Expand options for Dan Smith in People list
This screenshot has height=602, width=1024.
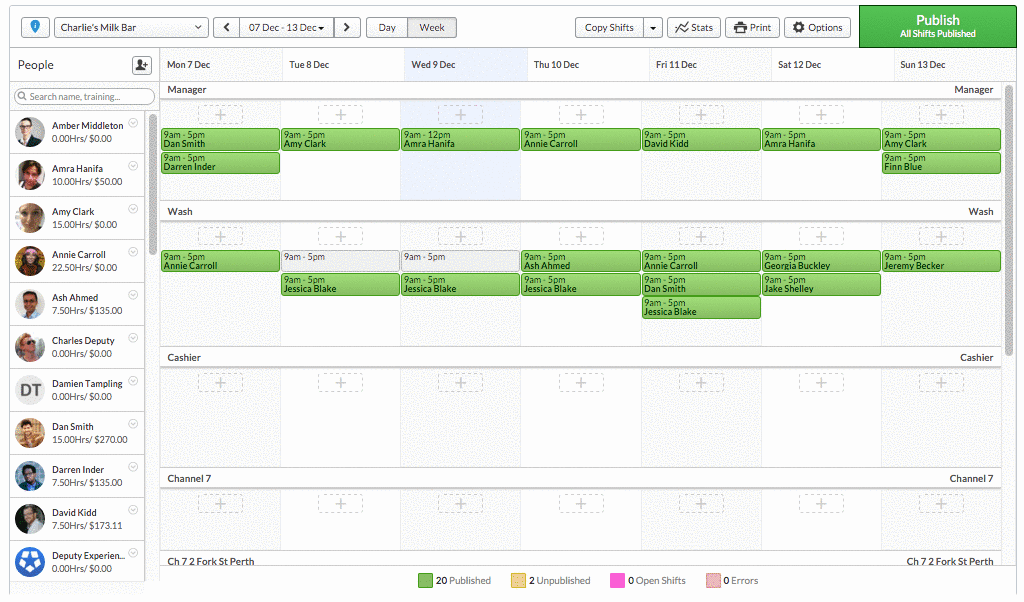coord(133,424)
